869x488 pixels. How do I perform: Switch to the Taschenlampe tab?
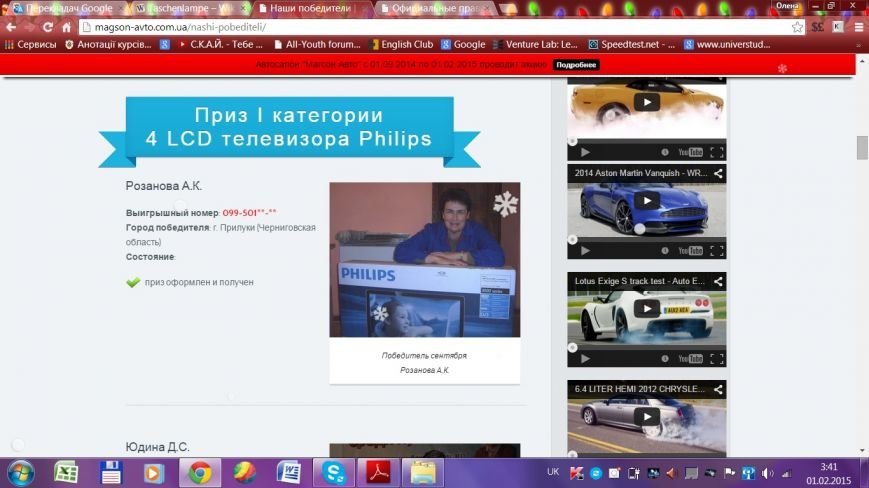(x=188, y=8)
